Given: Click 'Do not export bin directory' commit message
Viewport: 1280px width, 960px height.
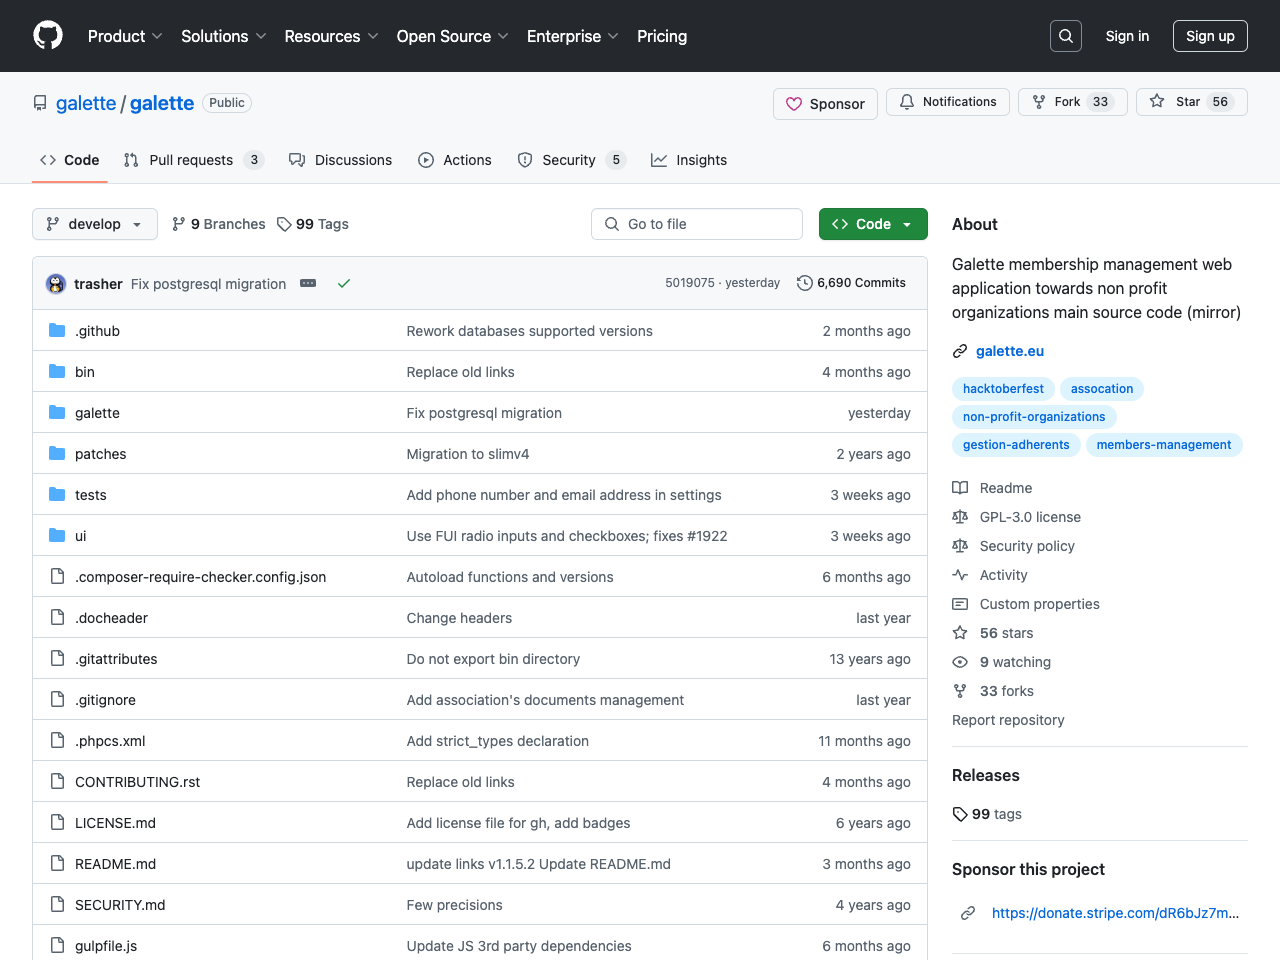Looking at the screenshot, I should click(493, 659).
